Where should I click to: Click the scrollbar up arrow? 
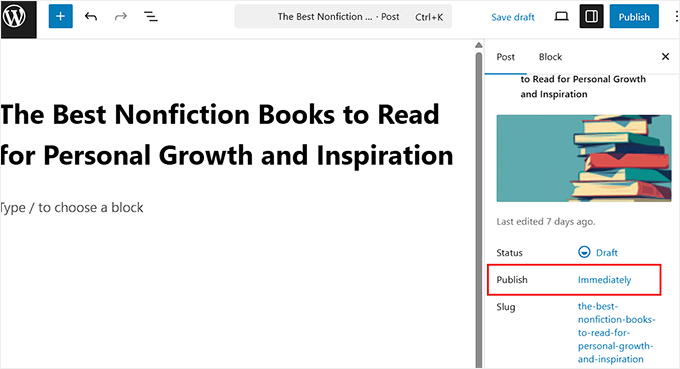[x=478, y=45]
